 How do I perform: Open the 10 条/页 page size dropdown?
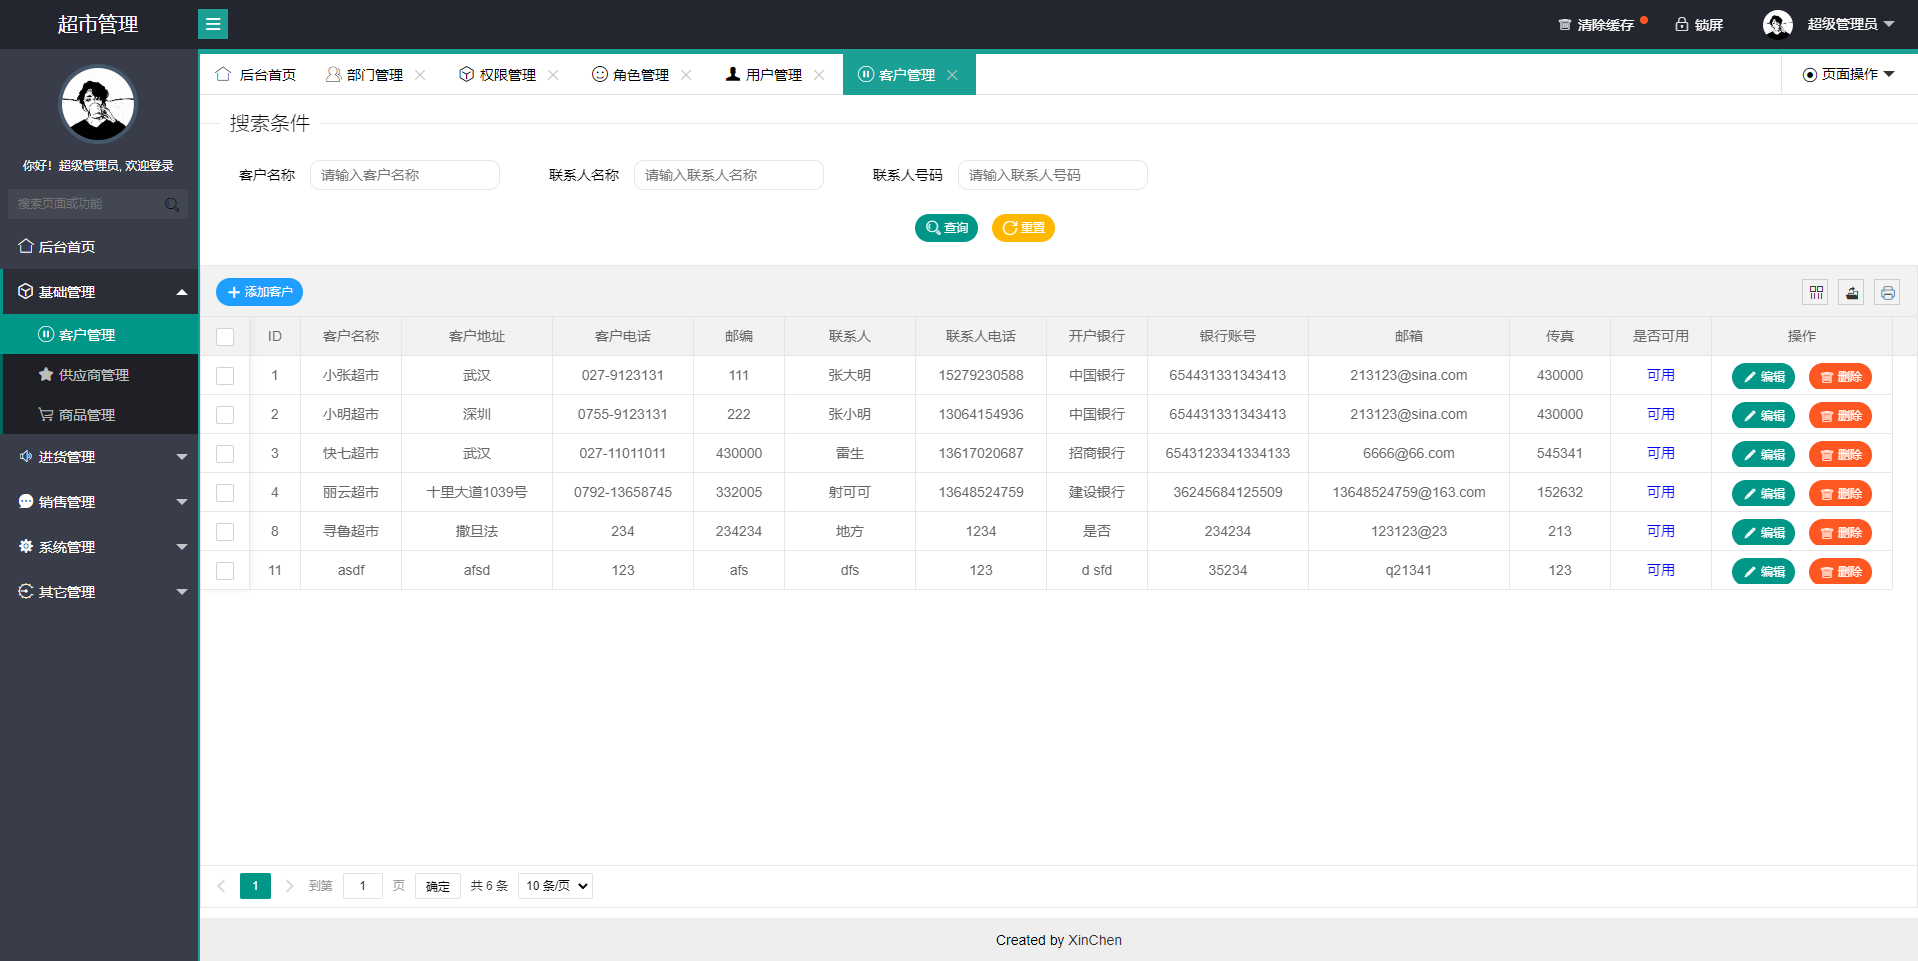coord(555,886)
